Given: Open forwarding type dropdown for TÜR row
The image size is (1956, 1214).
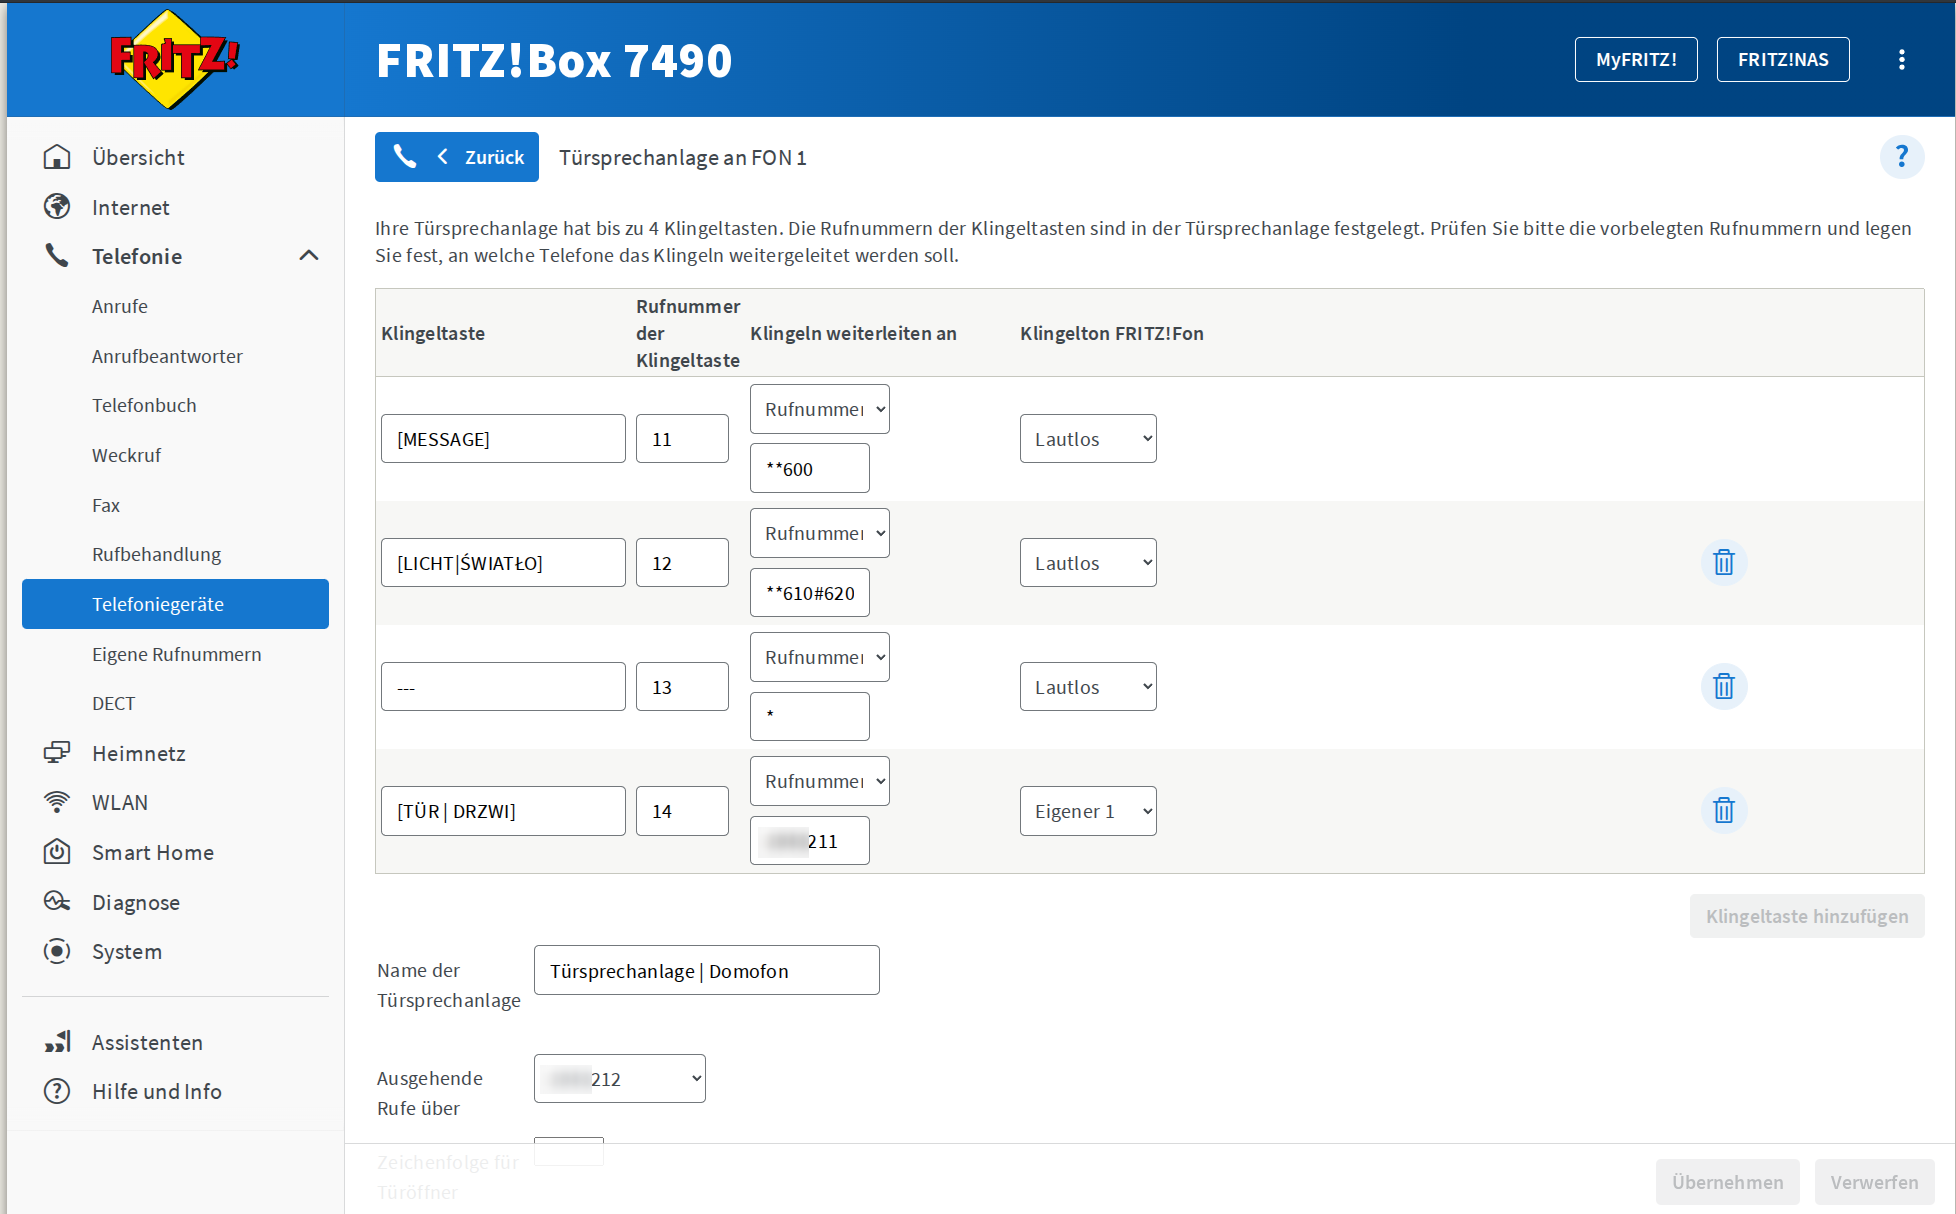Looking at the screenshot, I should (820, 781).
